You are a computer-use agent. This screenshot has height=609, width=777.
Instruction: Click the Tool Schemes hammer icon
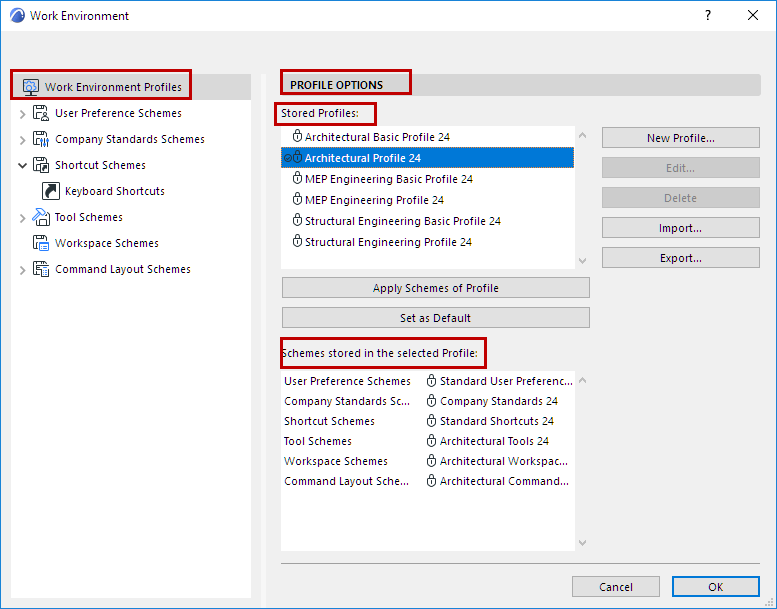tap(41, 217)
